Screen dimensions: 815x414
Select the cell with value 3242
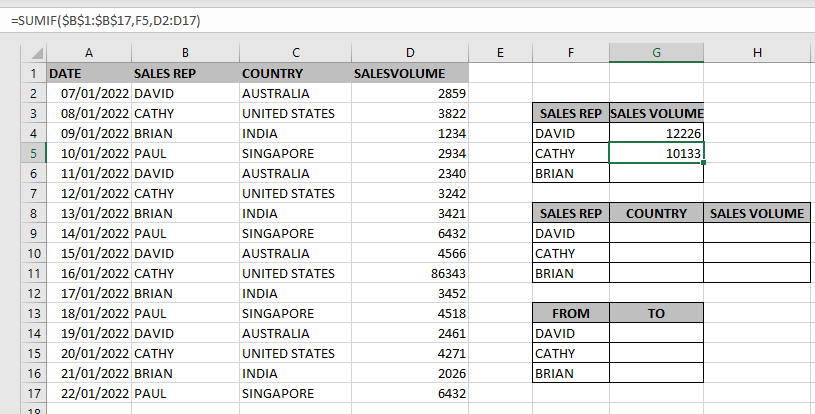point(410,193)
